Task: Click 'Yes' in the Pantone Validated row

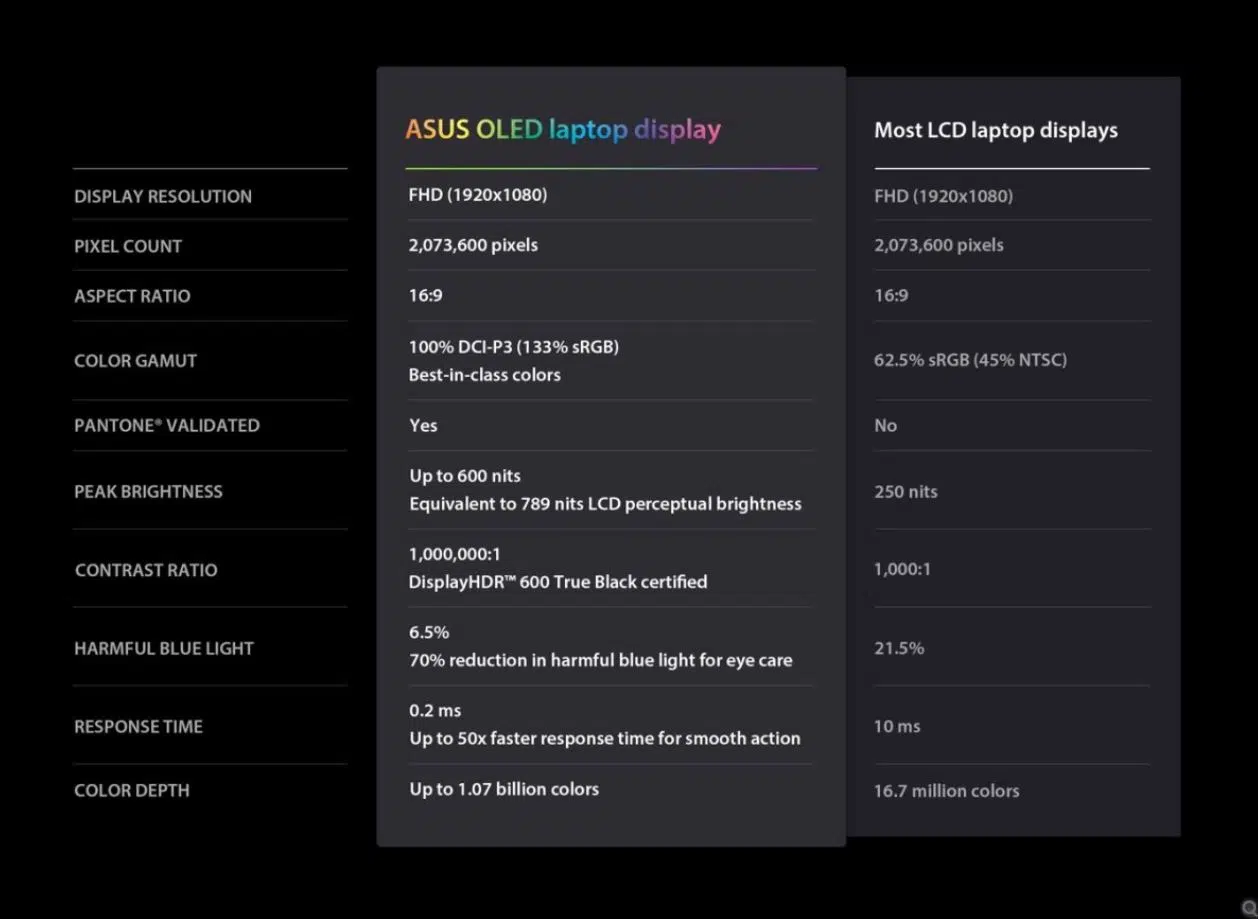Action: (423, 425)
